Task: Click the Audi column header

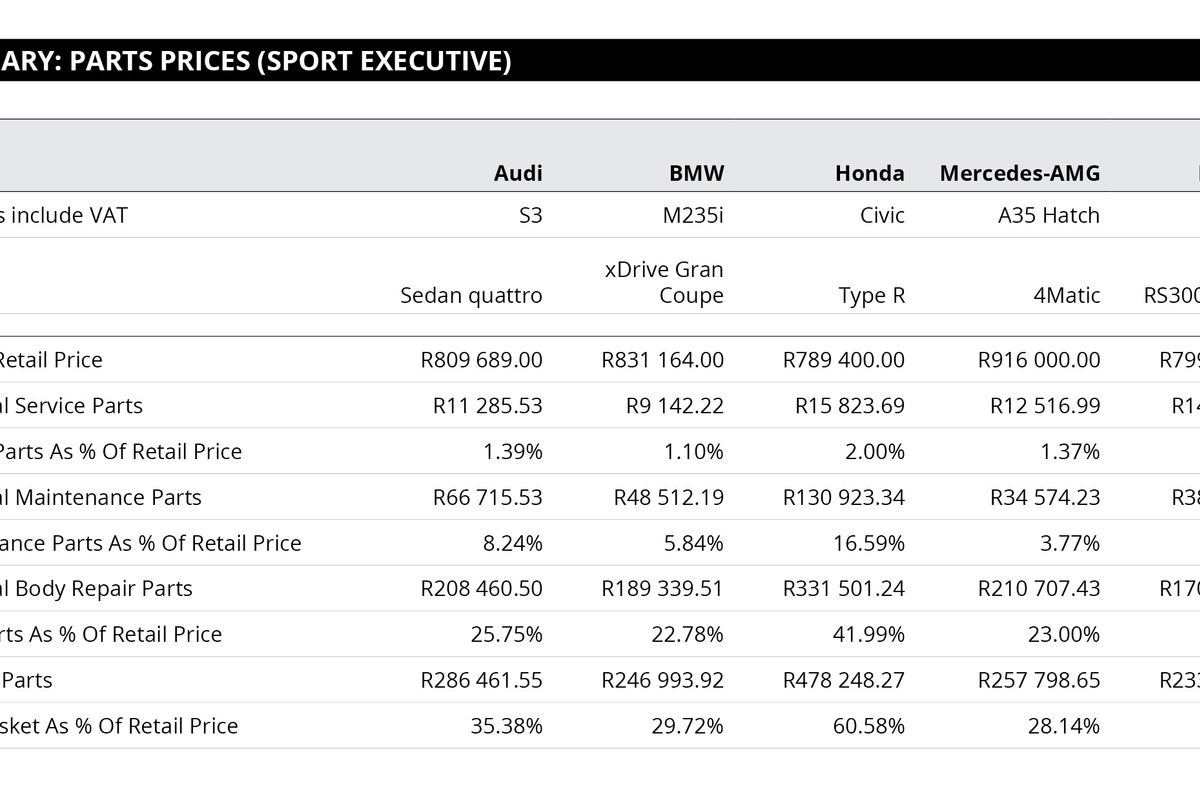Action: click(x=518, y=173)
